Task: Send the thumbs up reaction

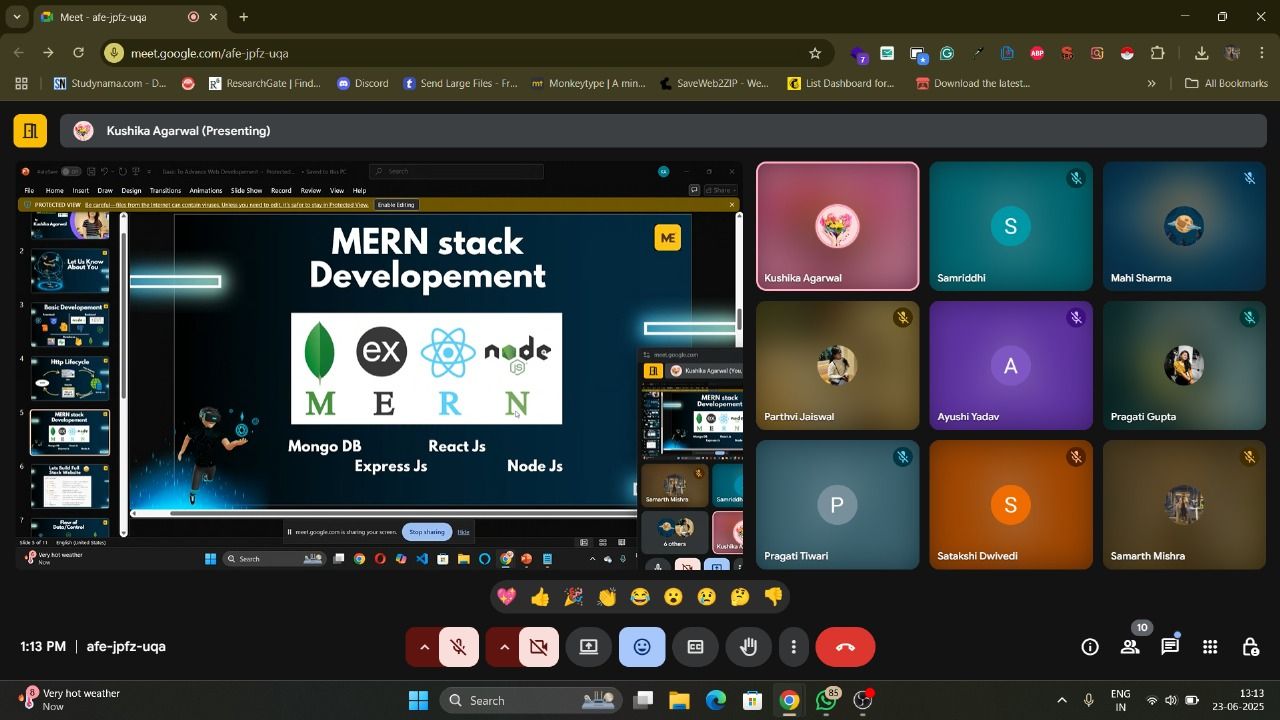Action: pyautogui.click(x=540, y=597)
